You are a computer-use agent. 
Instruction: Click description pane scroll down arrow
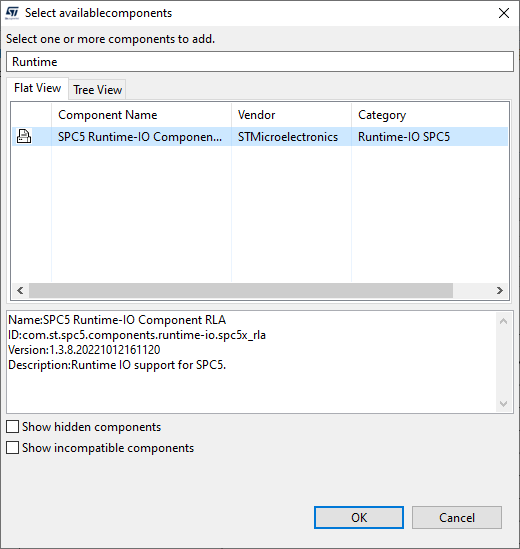pos(504,404)
